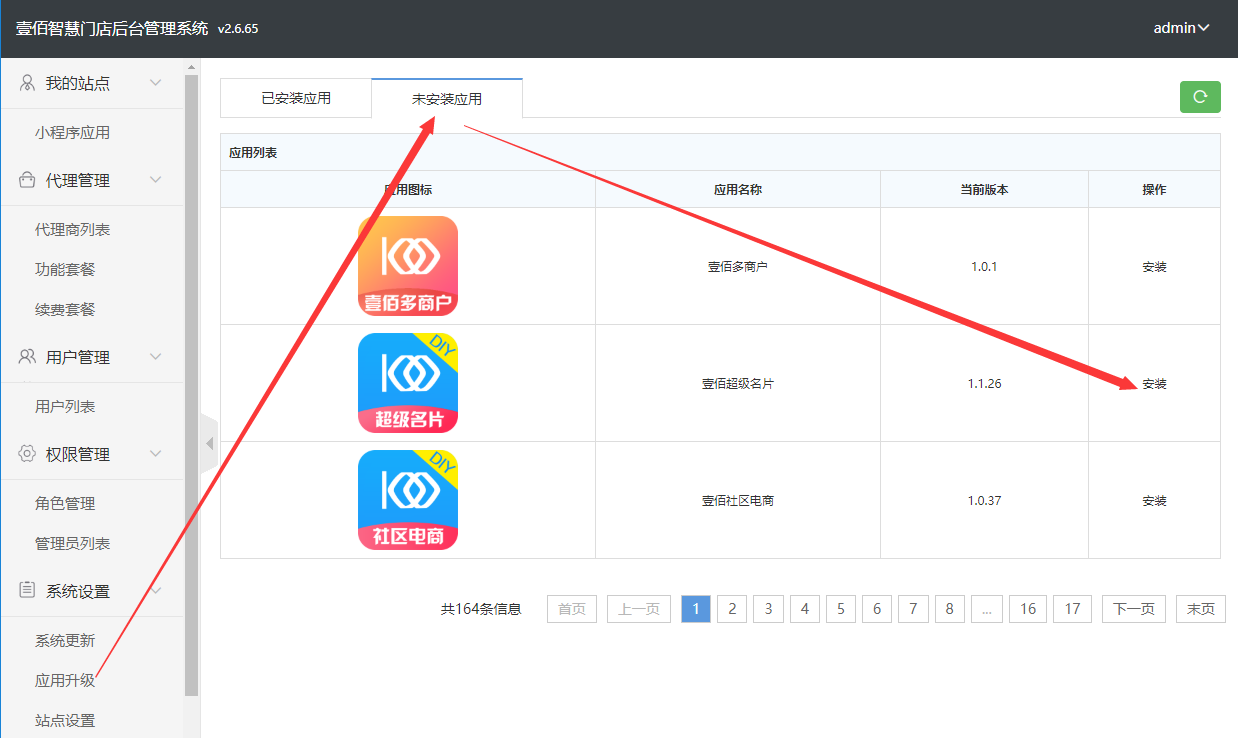
Task: Go to page 16
Action: (1028, 609)
